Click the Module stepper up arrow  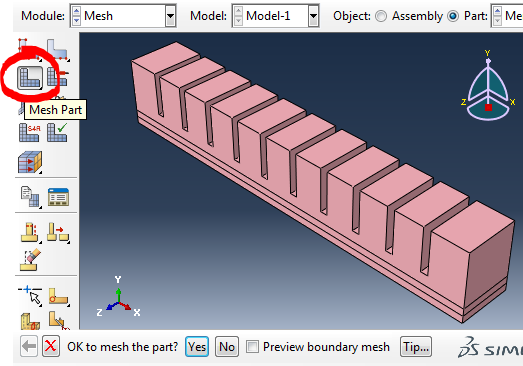coord(76,11)
